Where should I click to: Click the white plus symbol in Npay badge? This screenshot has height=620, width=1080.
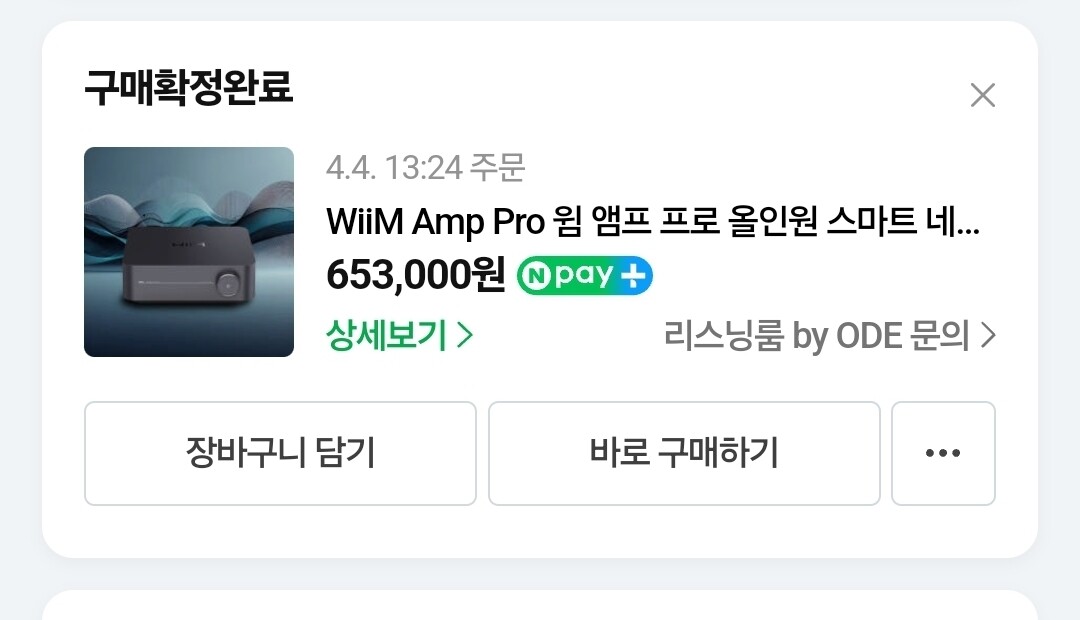(x=634, y=276)
